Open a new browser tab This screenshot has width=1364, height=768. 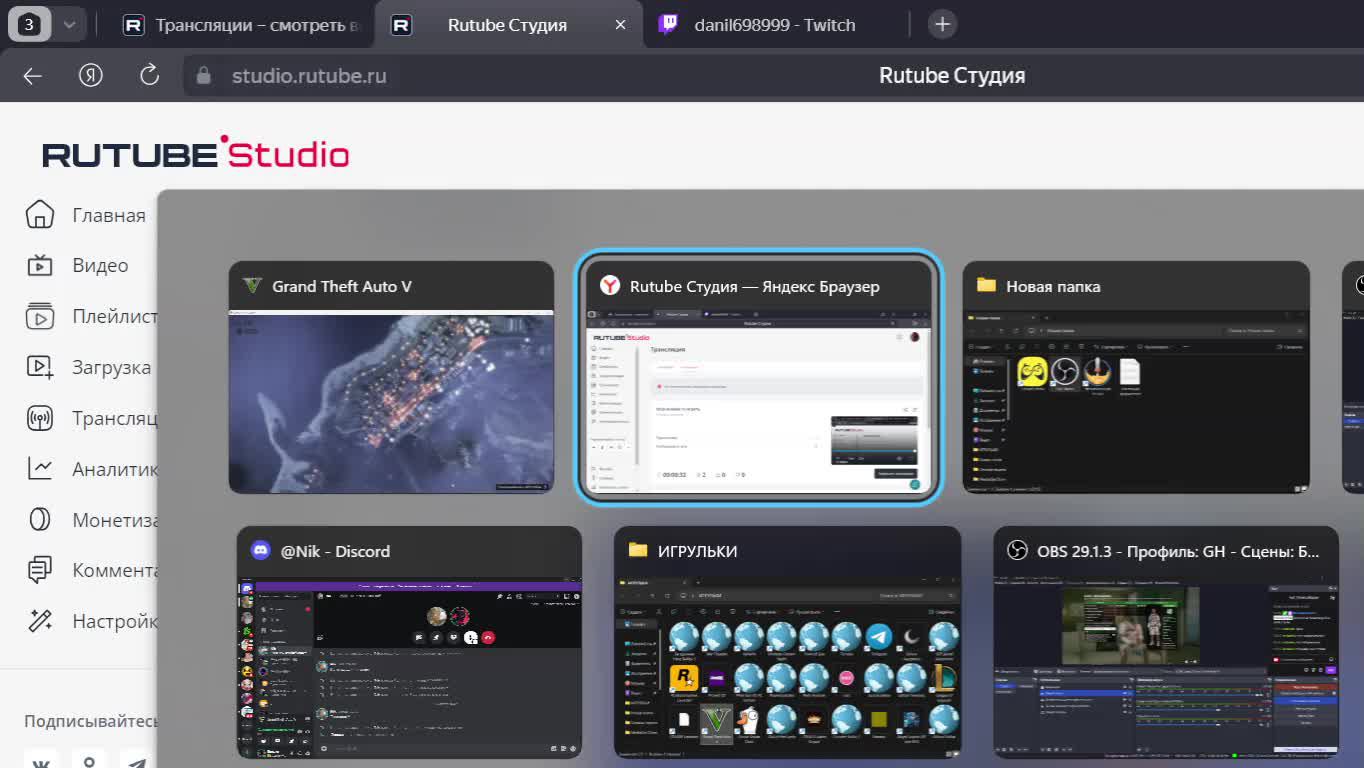[942, 25]
